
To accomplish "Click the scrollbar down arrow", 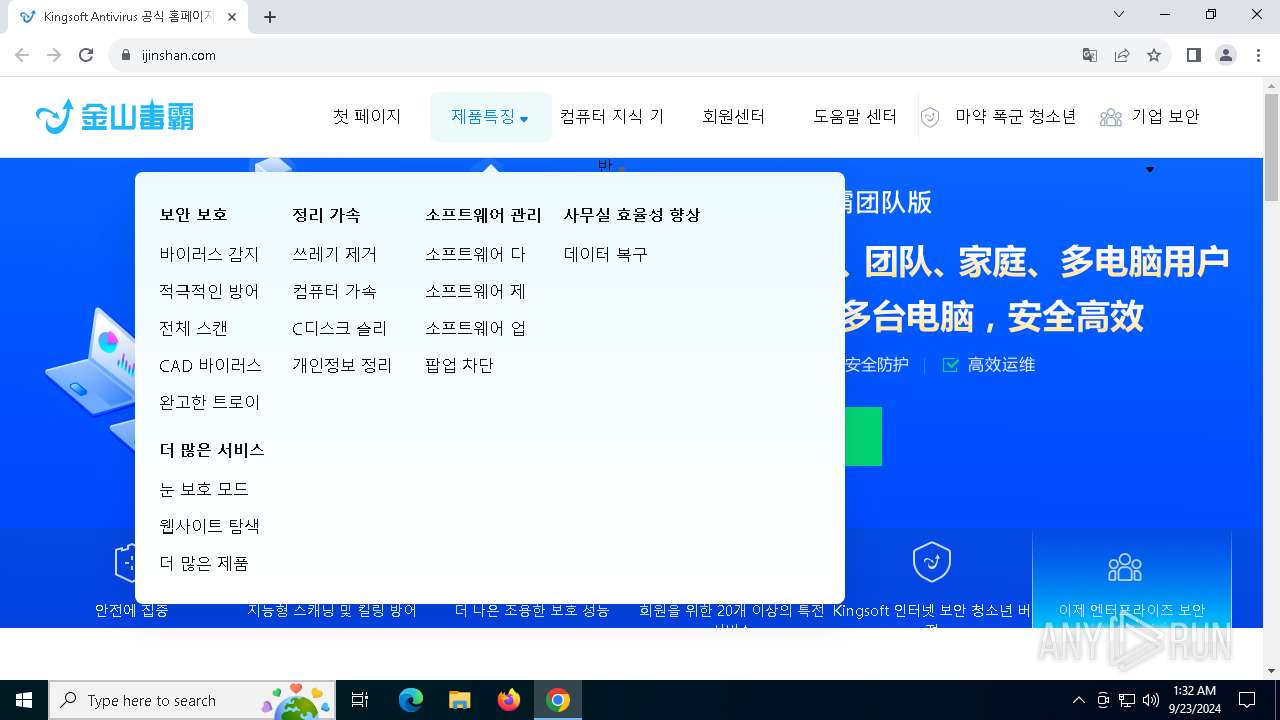I will tap(1271, 670).
